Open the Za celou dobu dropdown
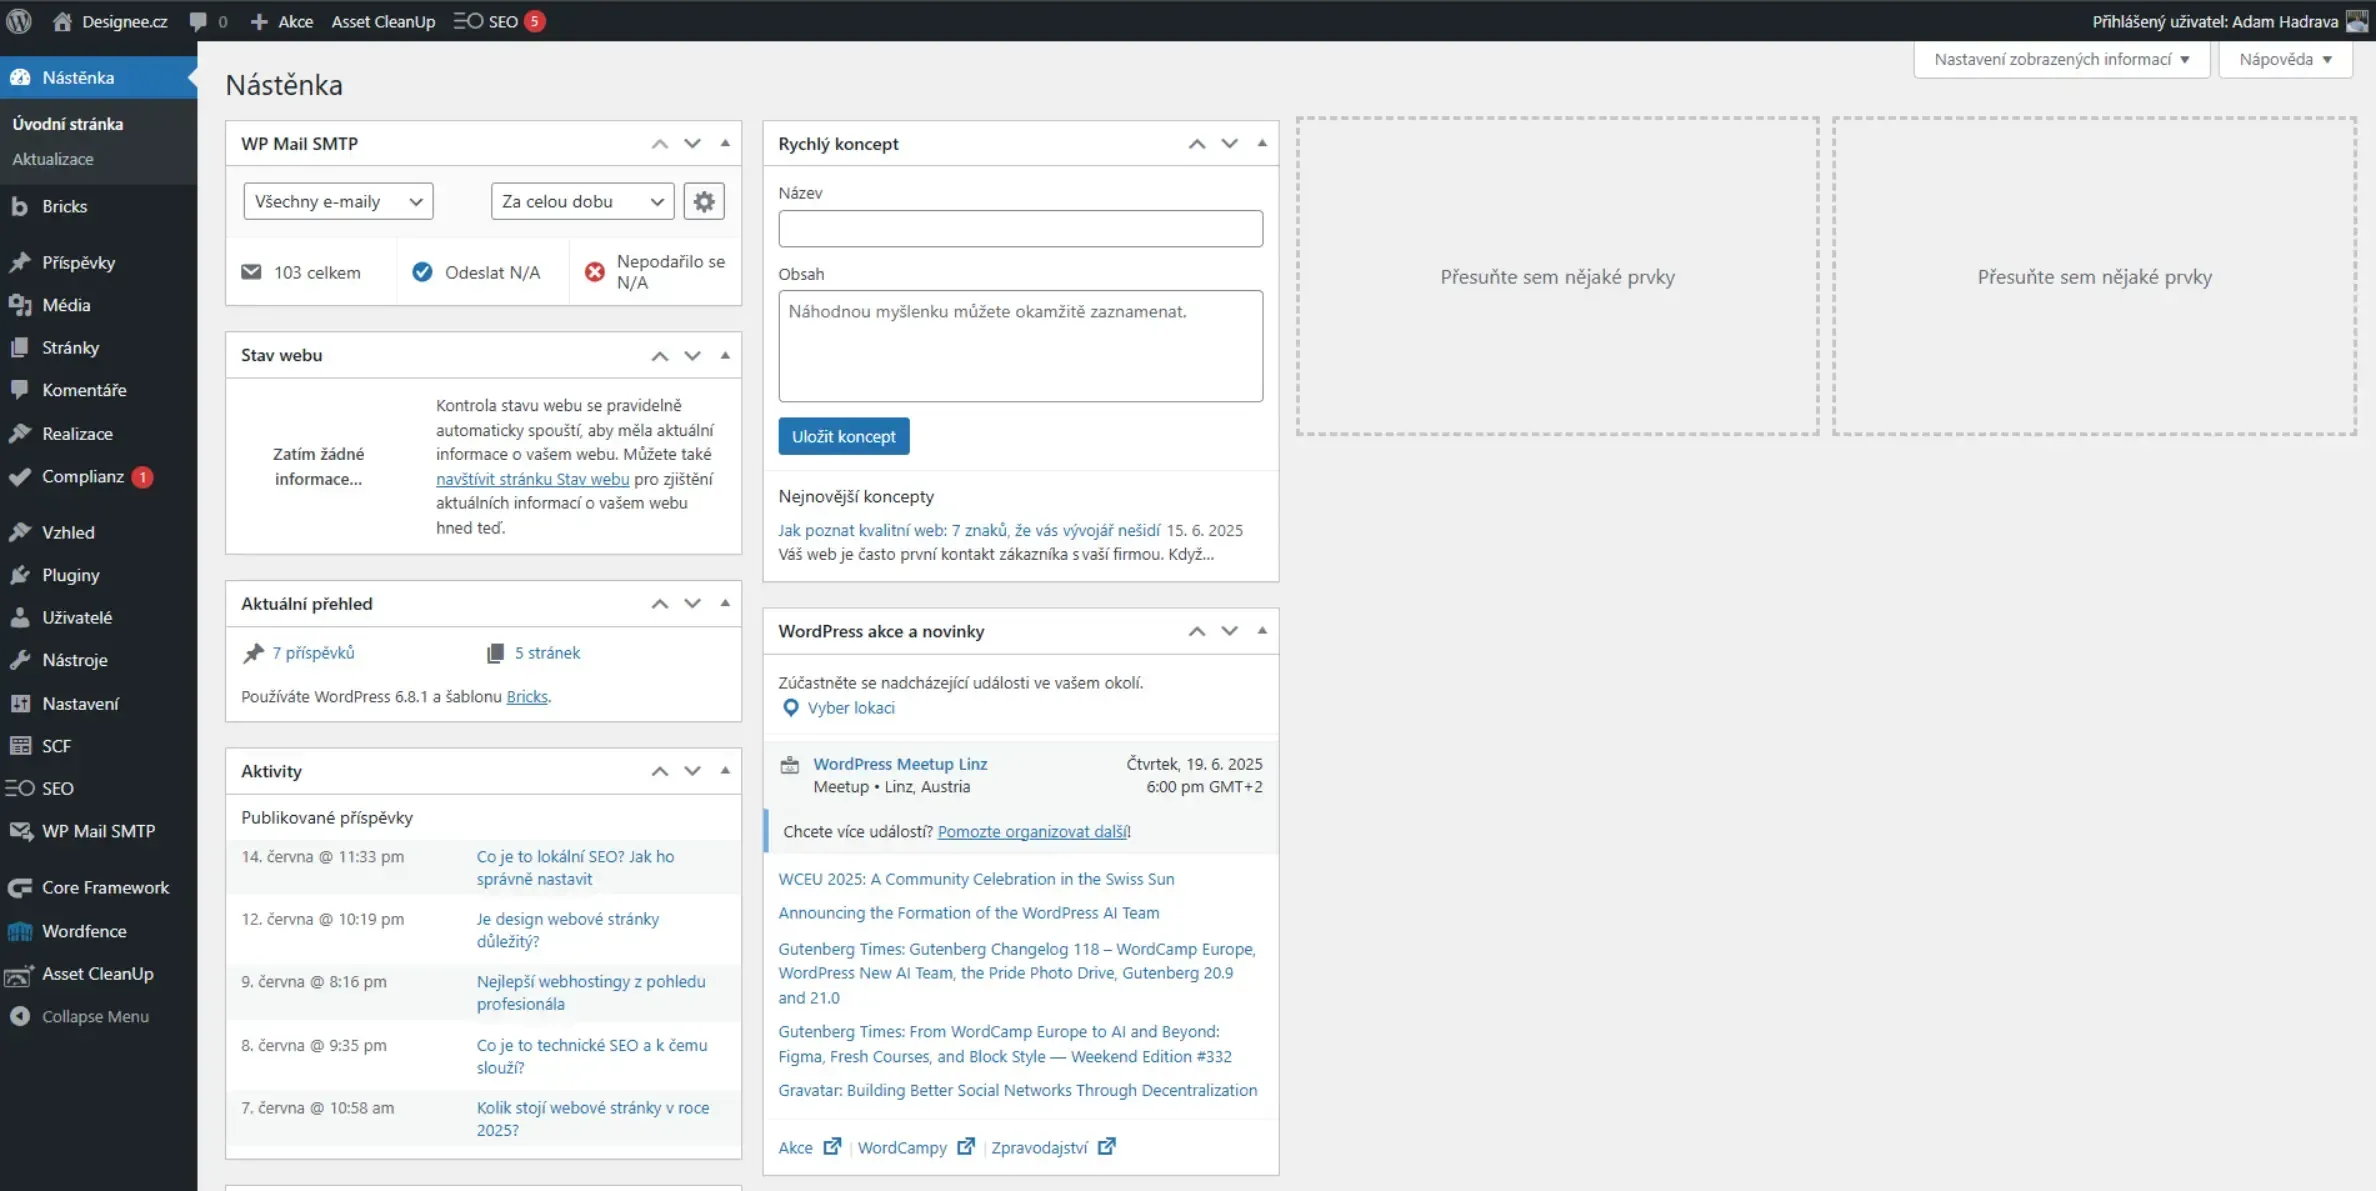Screen dimensions: 2376x1191 pyautogui.click(x=582, y=201)
